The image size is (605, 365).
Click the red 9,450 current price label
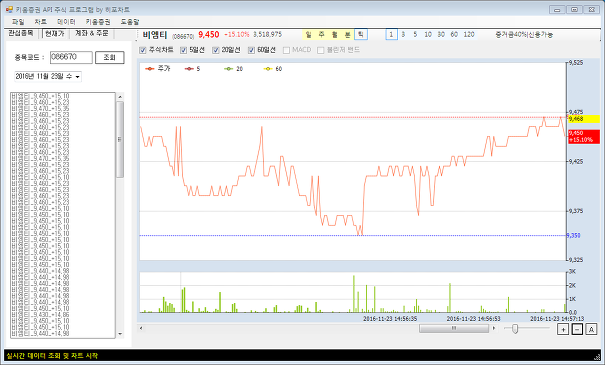(584, 137)
